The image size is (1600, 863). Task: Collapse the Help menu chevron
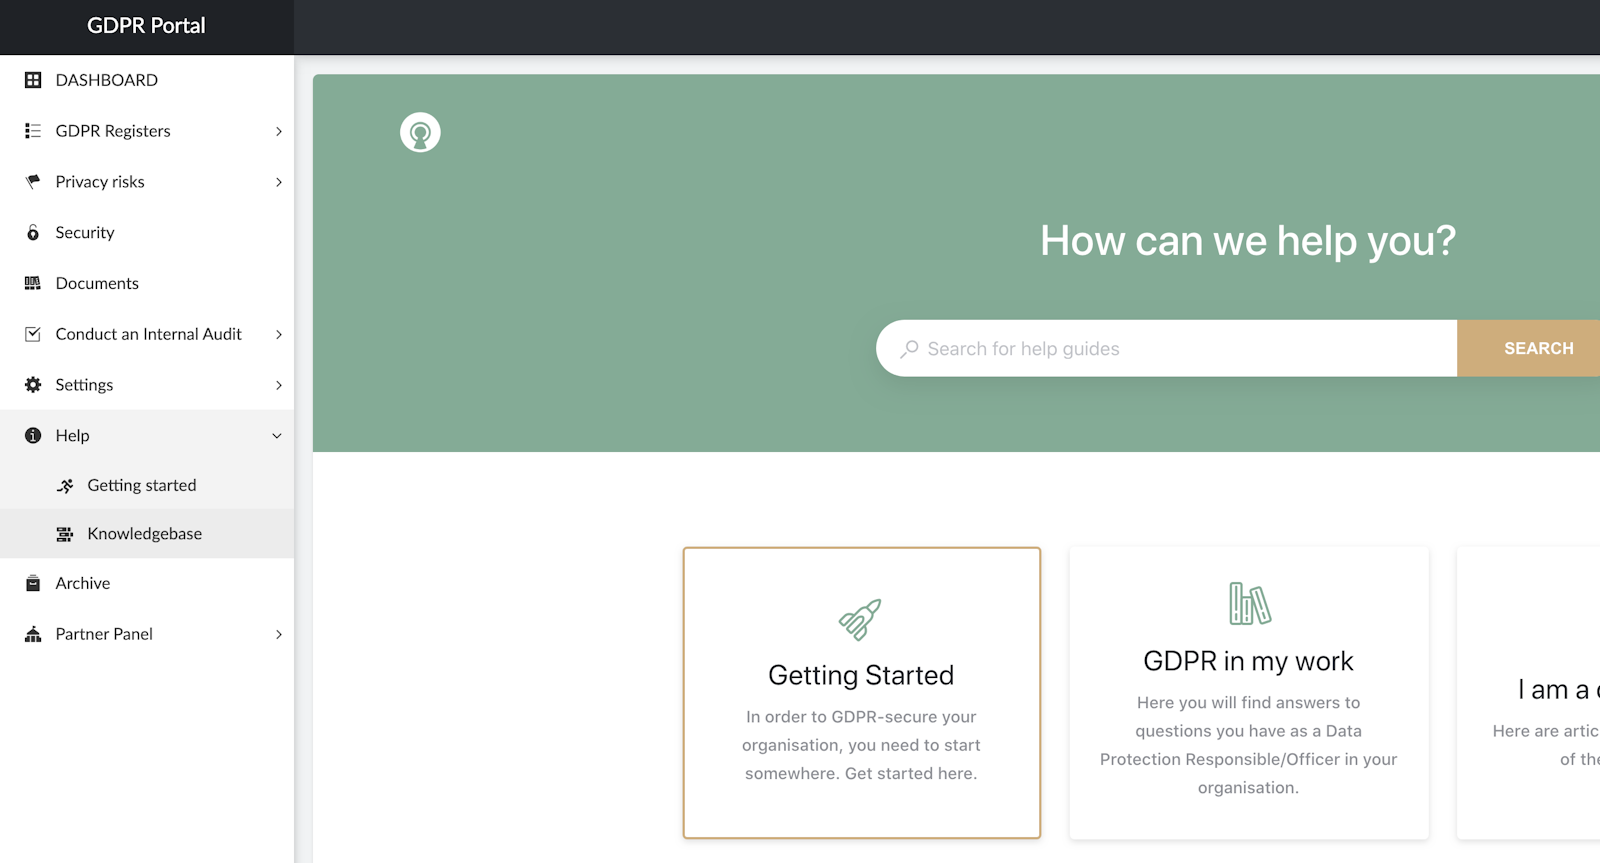click(x=277, y=436)
